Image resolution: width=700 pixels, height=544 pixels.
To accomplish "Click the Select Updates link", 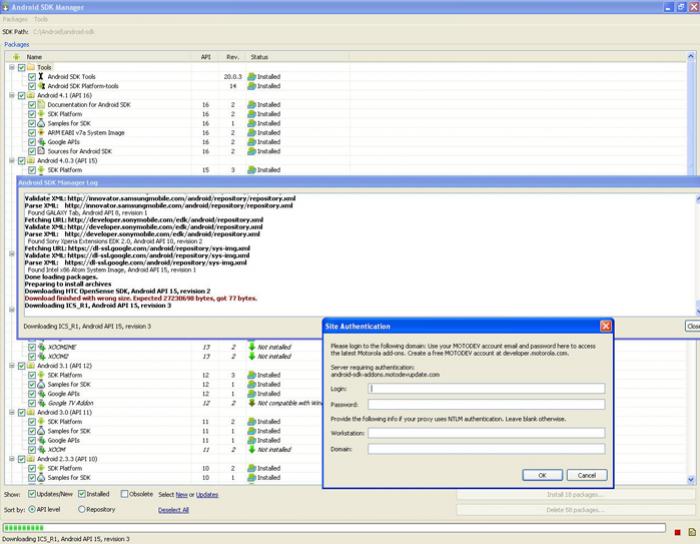I will tap(207, 494).
